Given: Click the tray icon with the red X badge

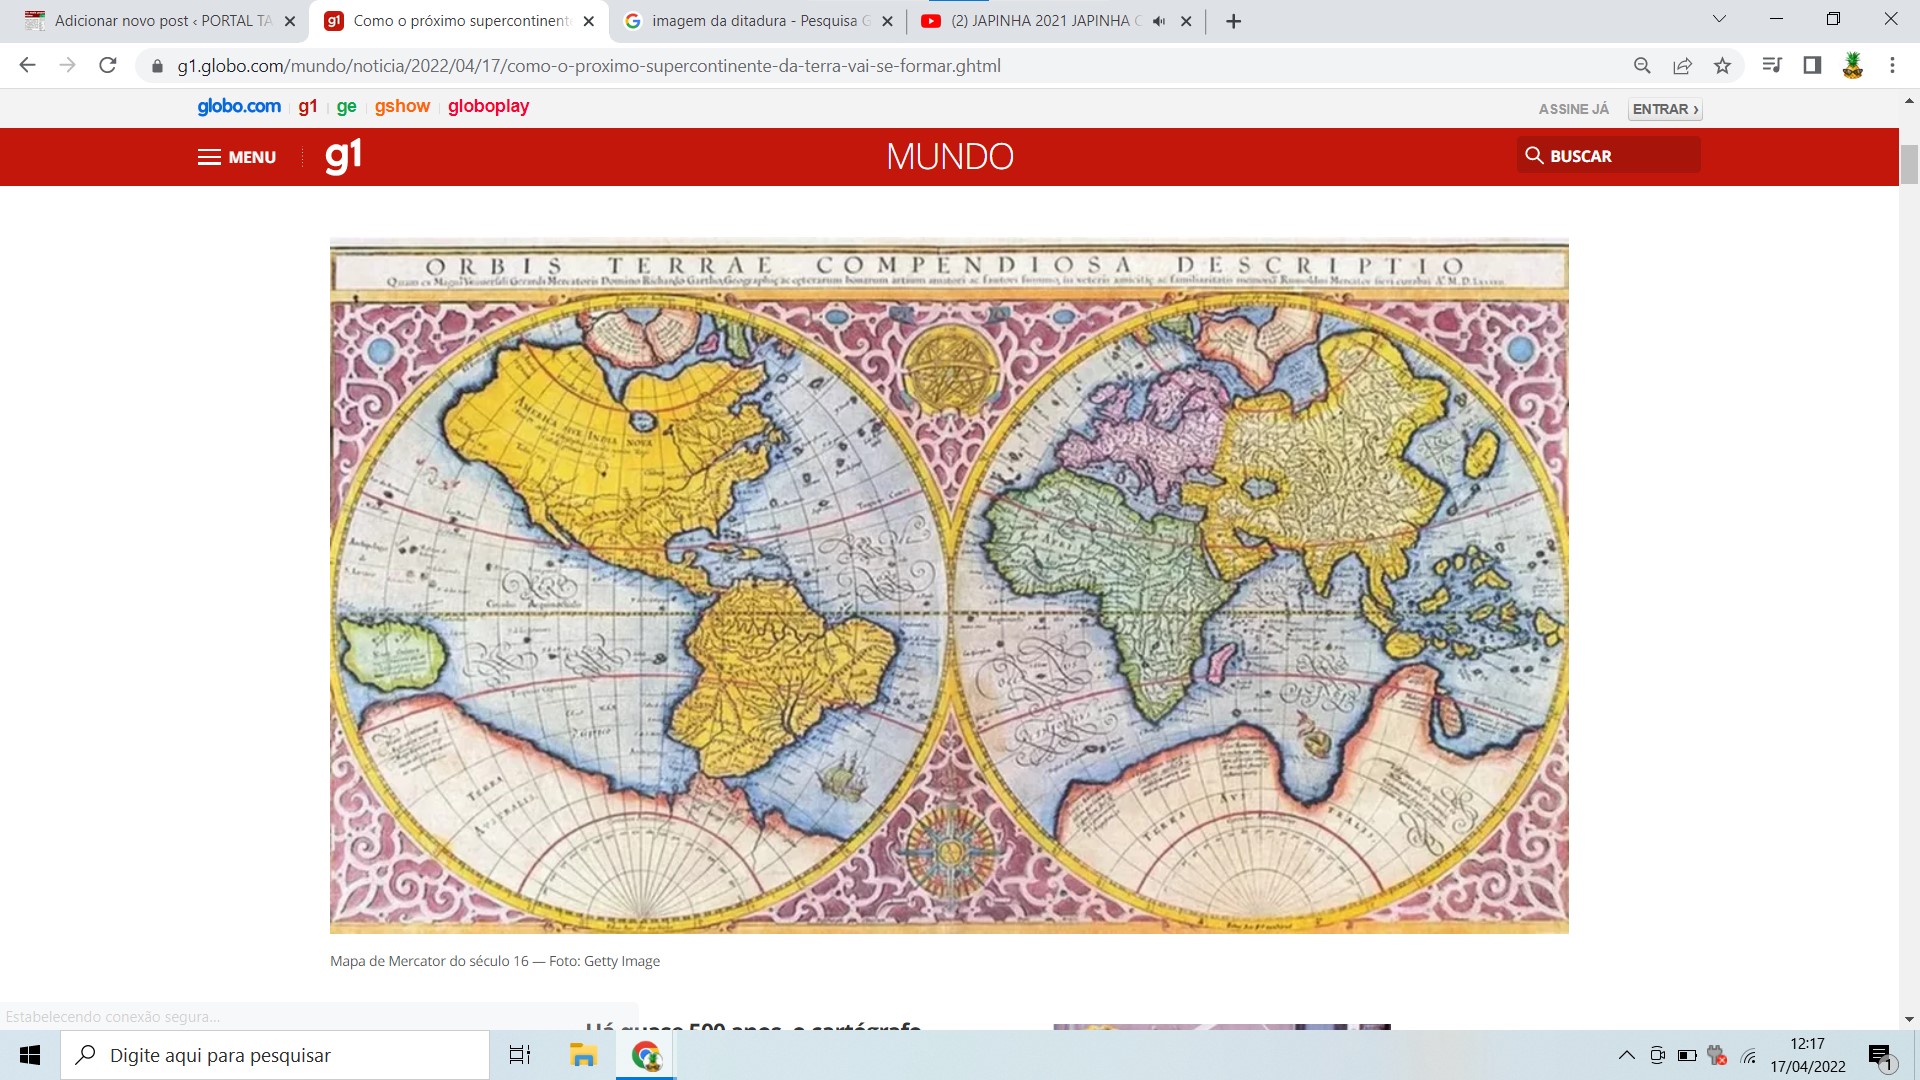Looking at the screenshot, I should 1717,1055.
